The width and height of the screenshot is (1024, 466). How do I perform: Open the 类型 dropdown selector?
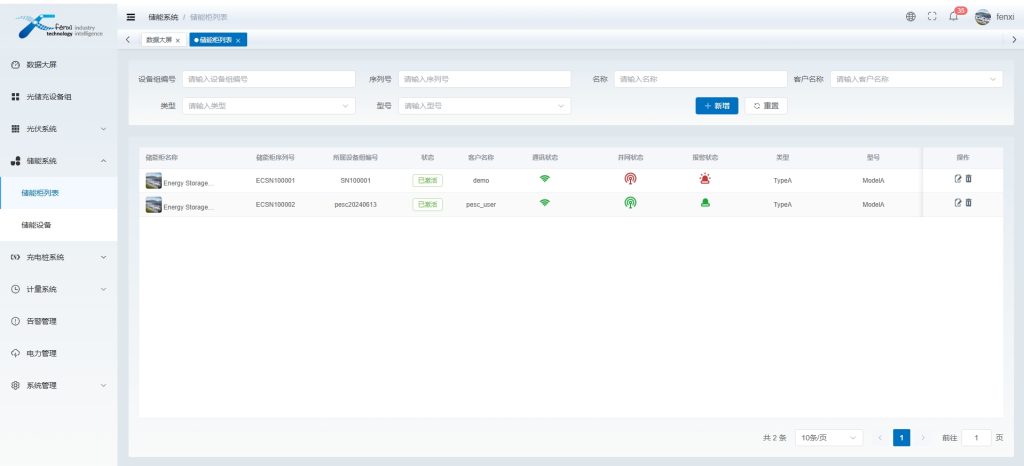(x=268, y=105)
